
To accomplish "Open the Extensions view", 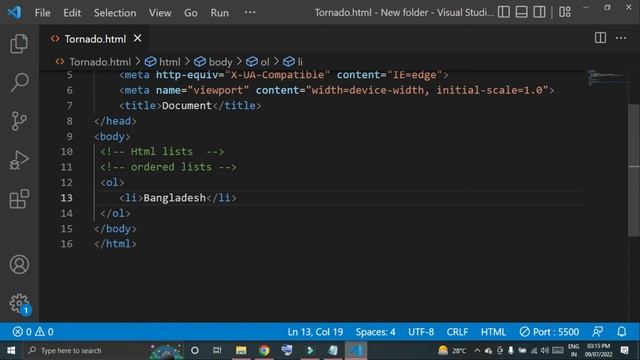I will 19,199.
